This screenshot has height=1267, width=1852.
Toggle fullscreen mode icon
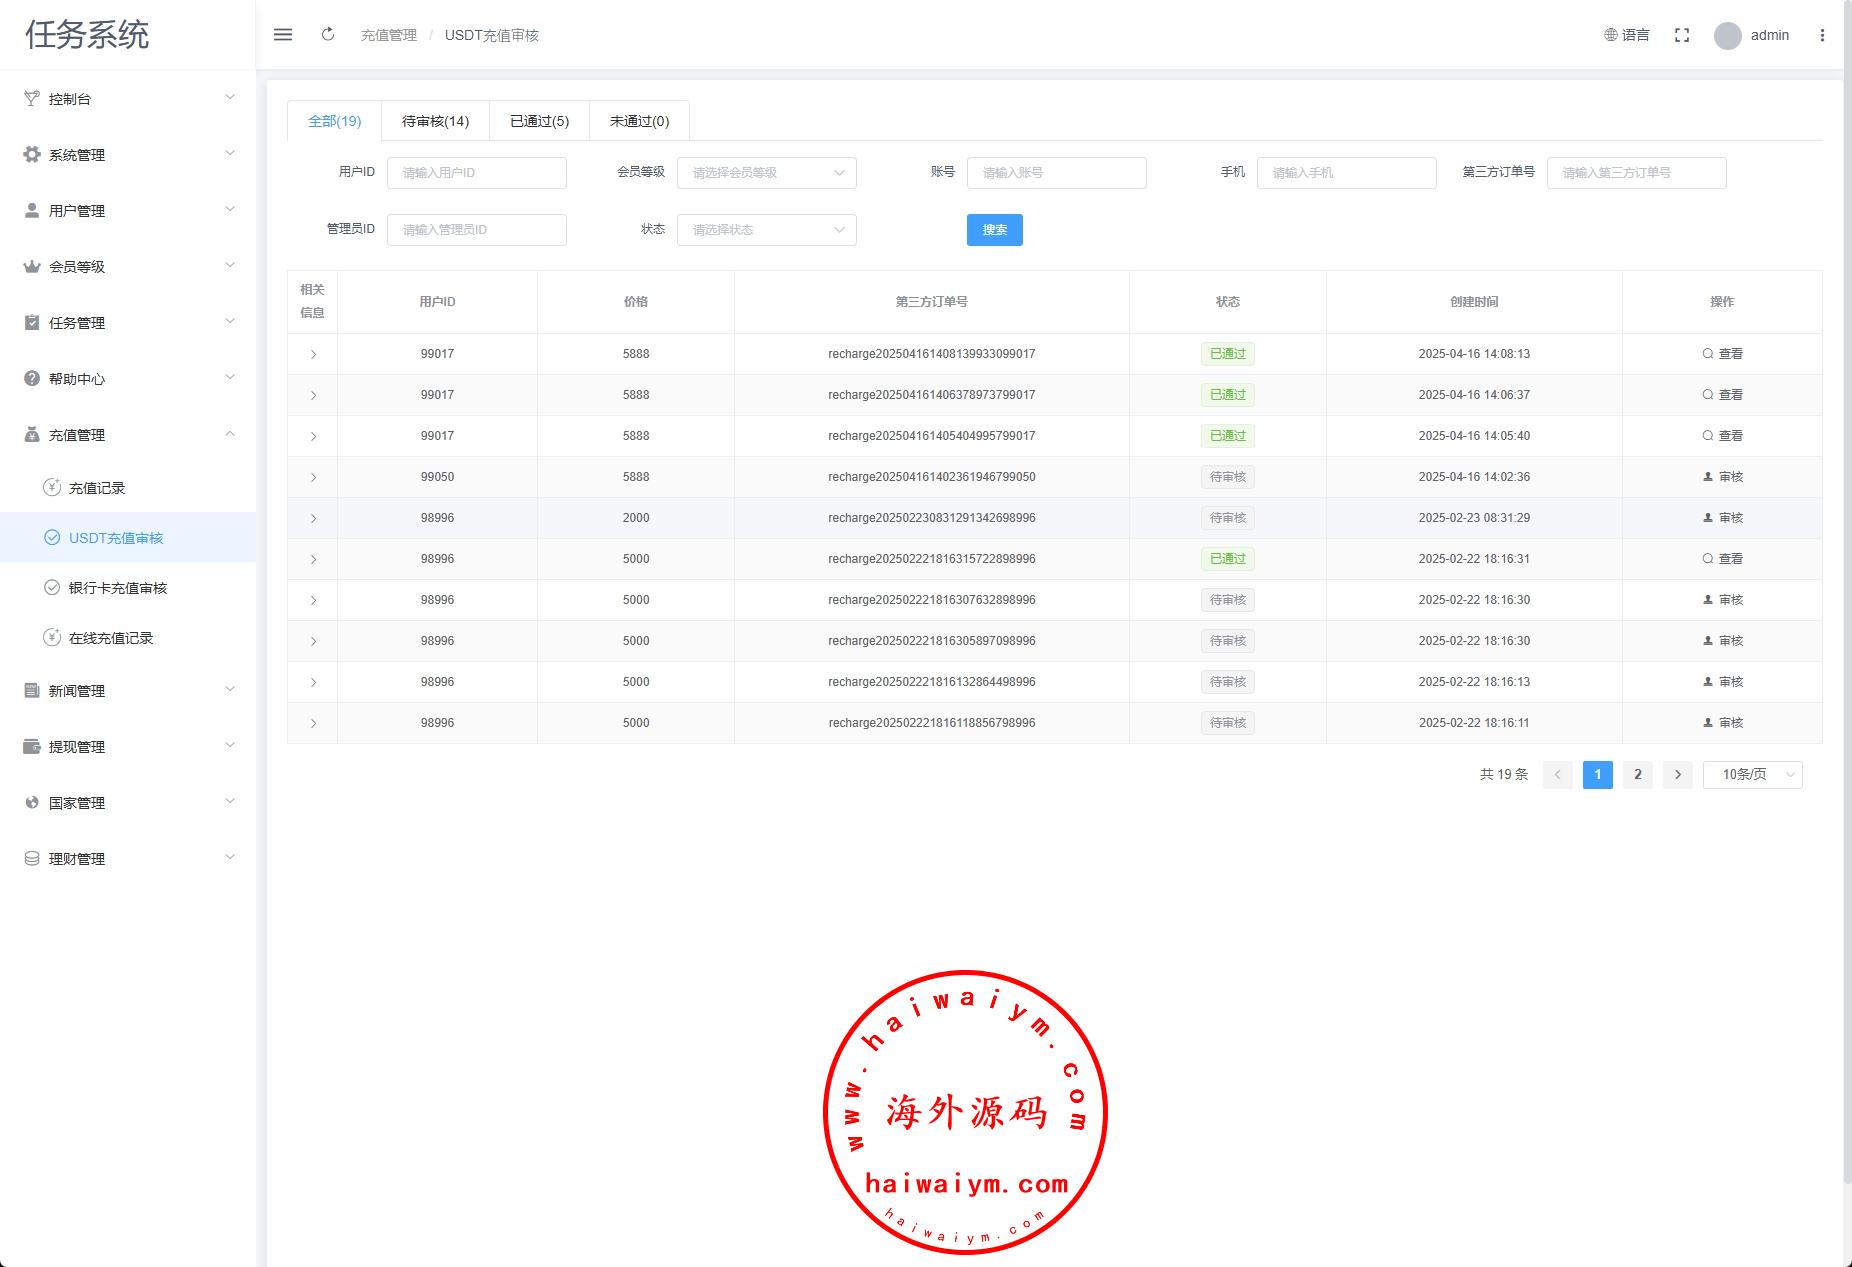[x=1682, y=35]
